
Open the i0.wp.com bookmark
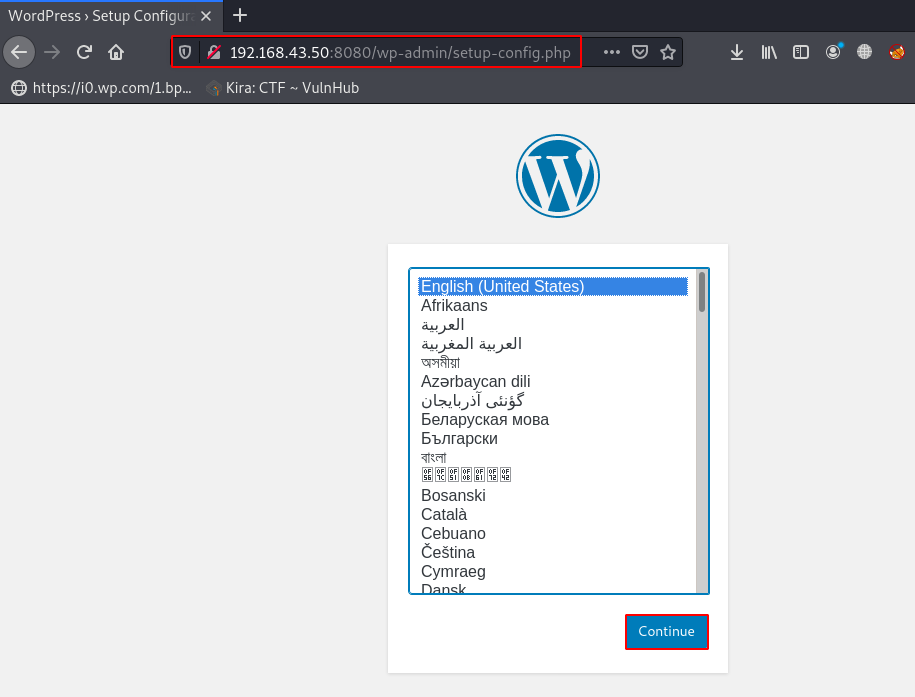tap(102, 88)
